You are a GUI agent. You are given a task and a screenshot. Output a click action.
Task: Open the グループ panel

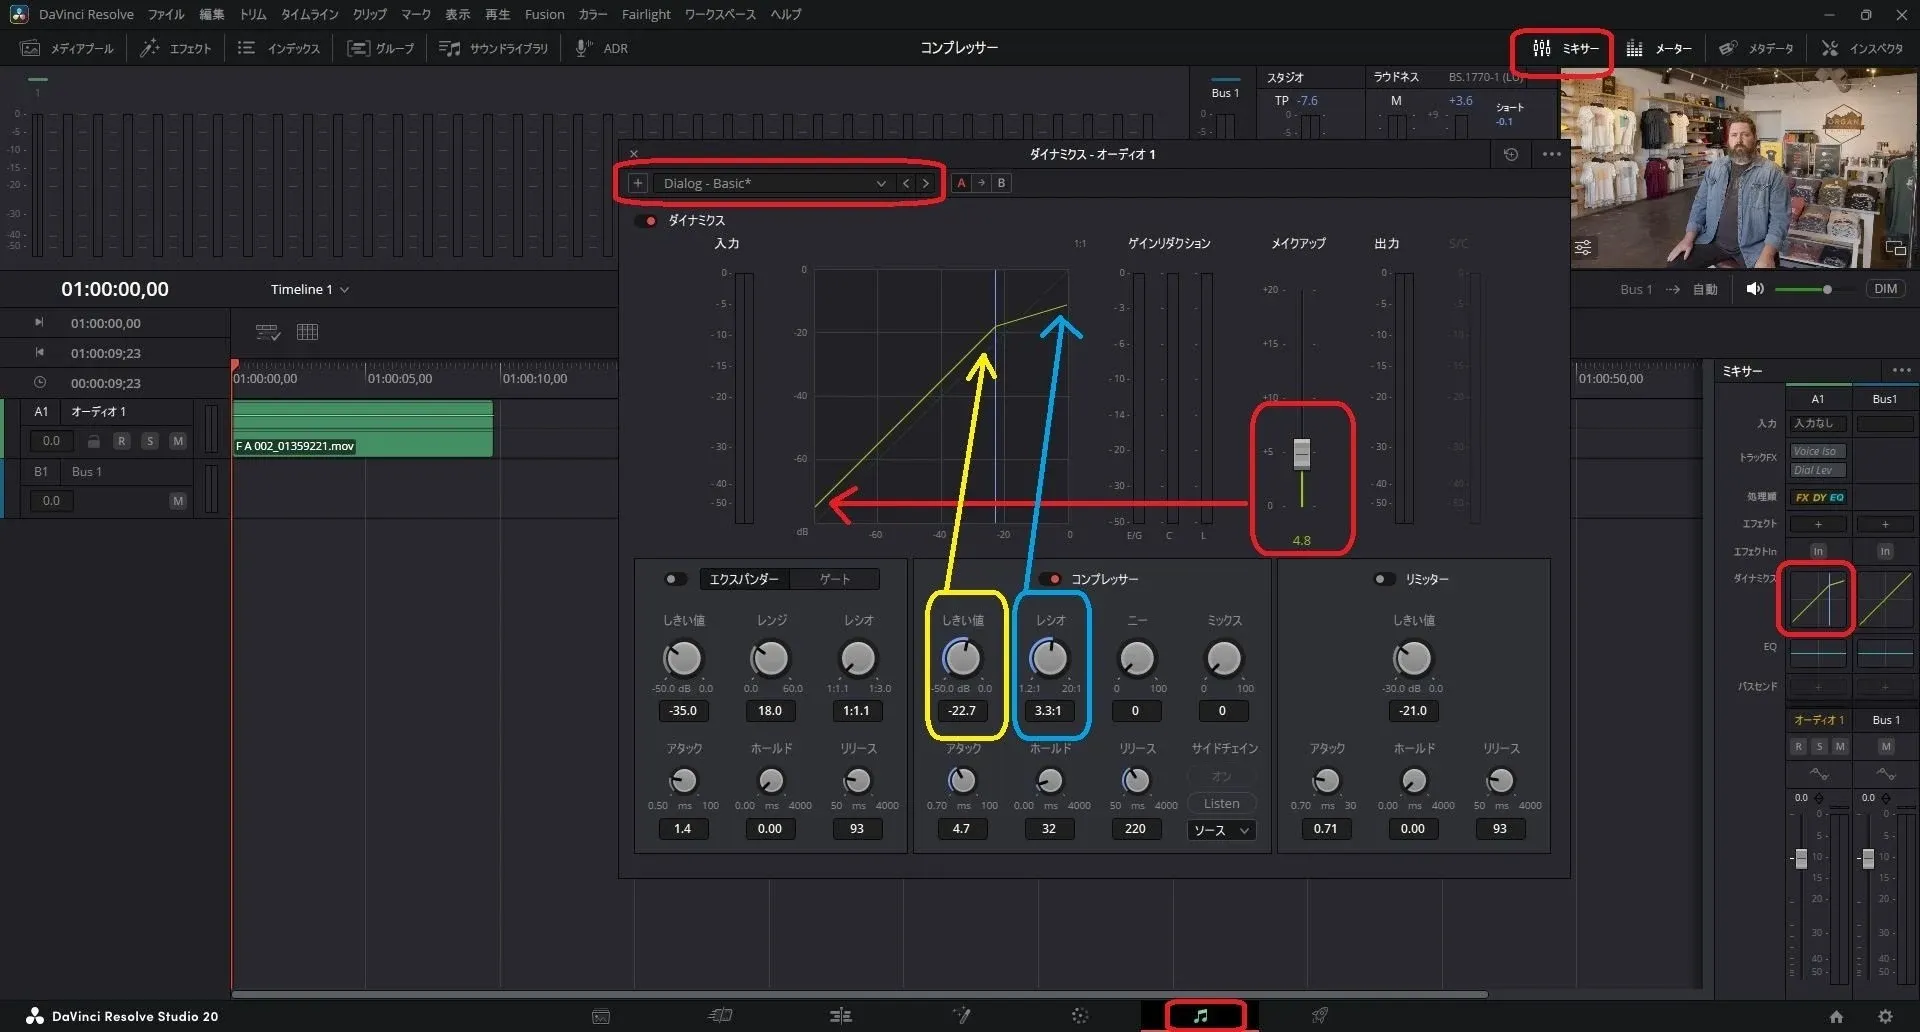380,48
